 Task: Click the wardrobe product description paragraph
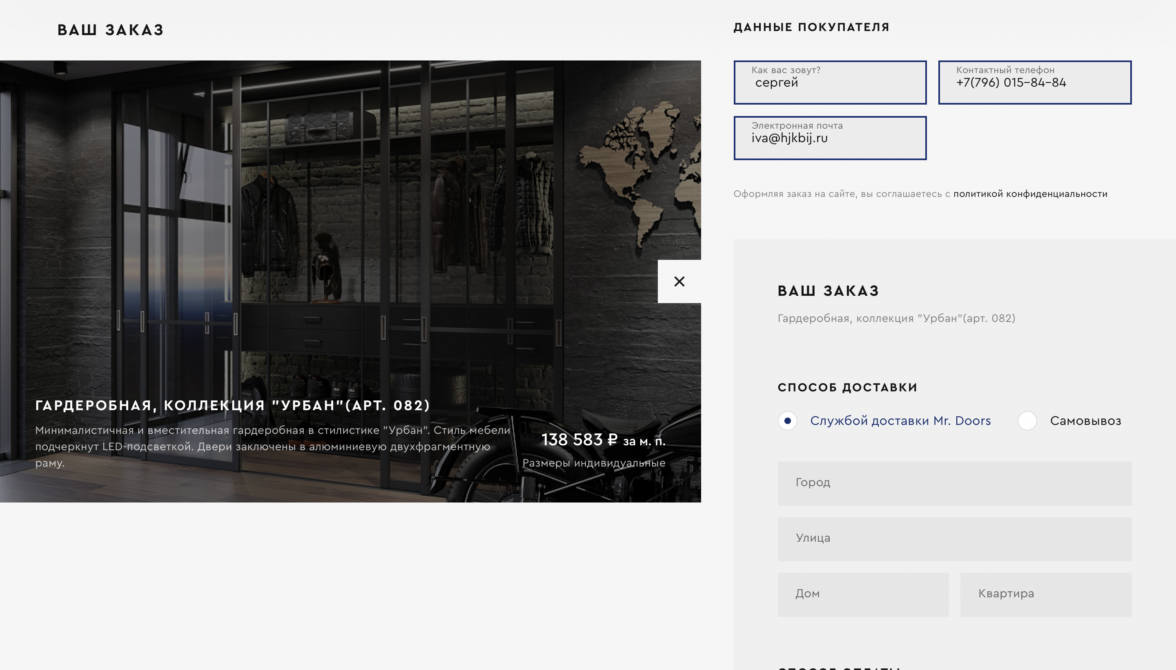pyautogui.click(x=272, y=446)
